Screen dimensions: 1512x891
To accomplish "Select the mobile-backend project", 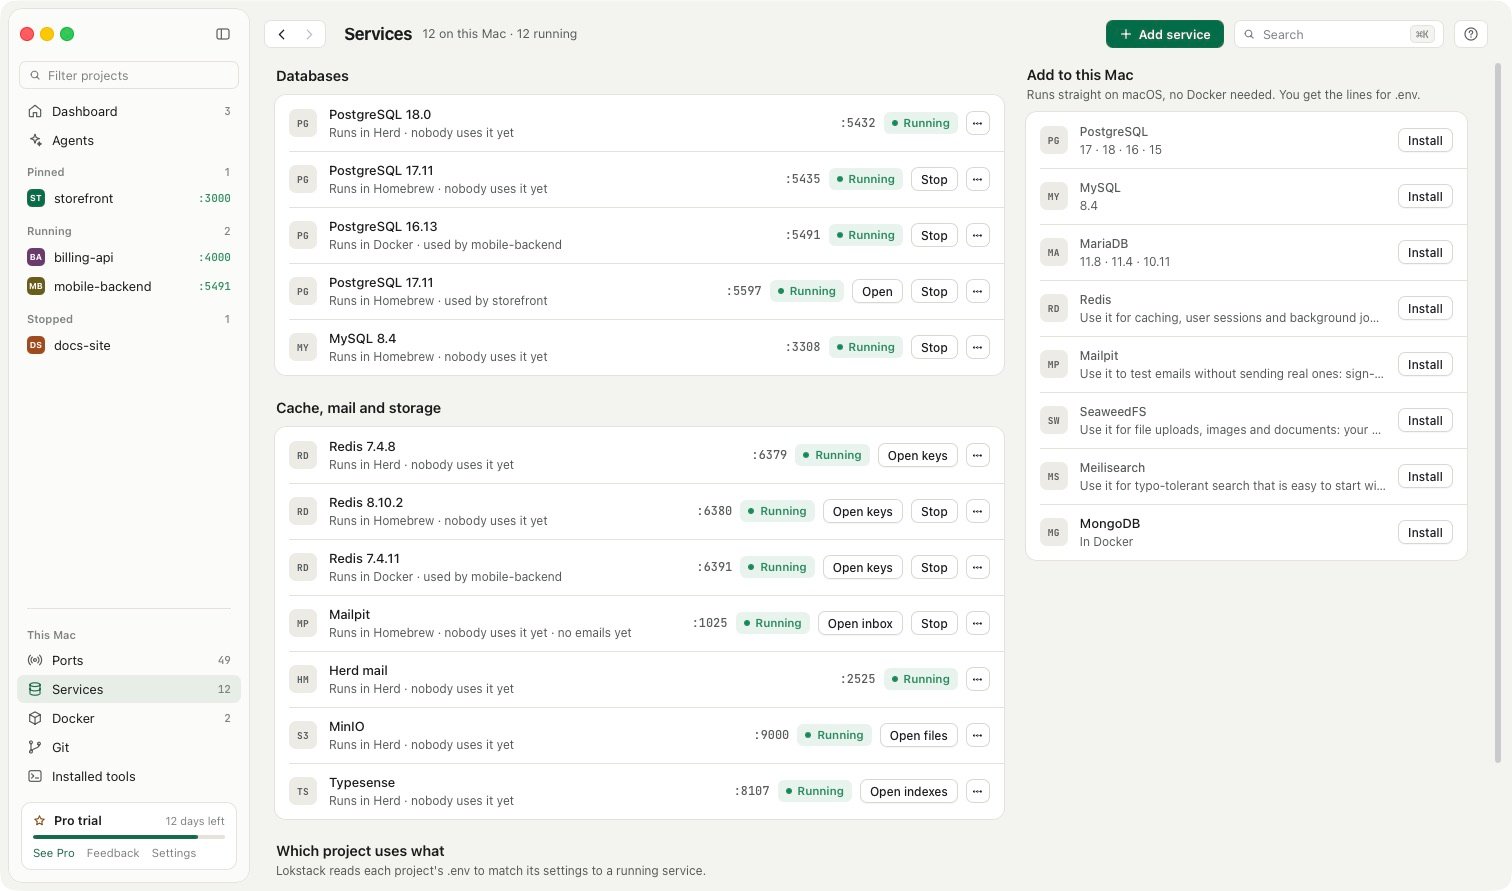I will [129, 286].
